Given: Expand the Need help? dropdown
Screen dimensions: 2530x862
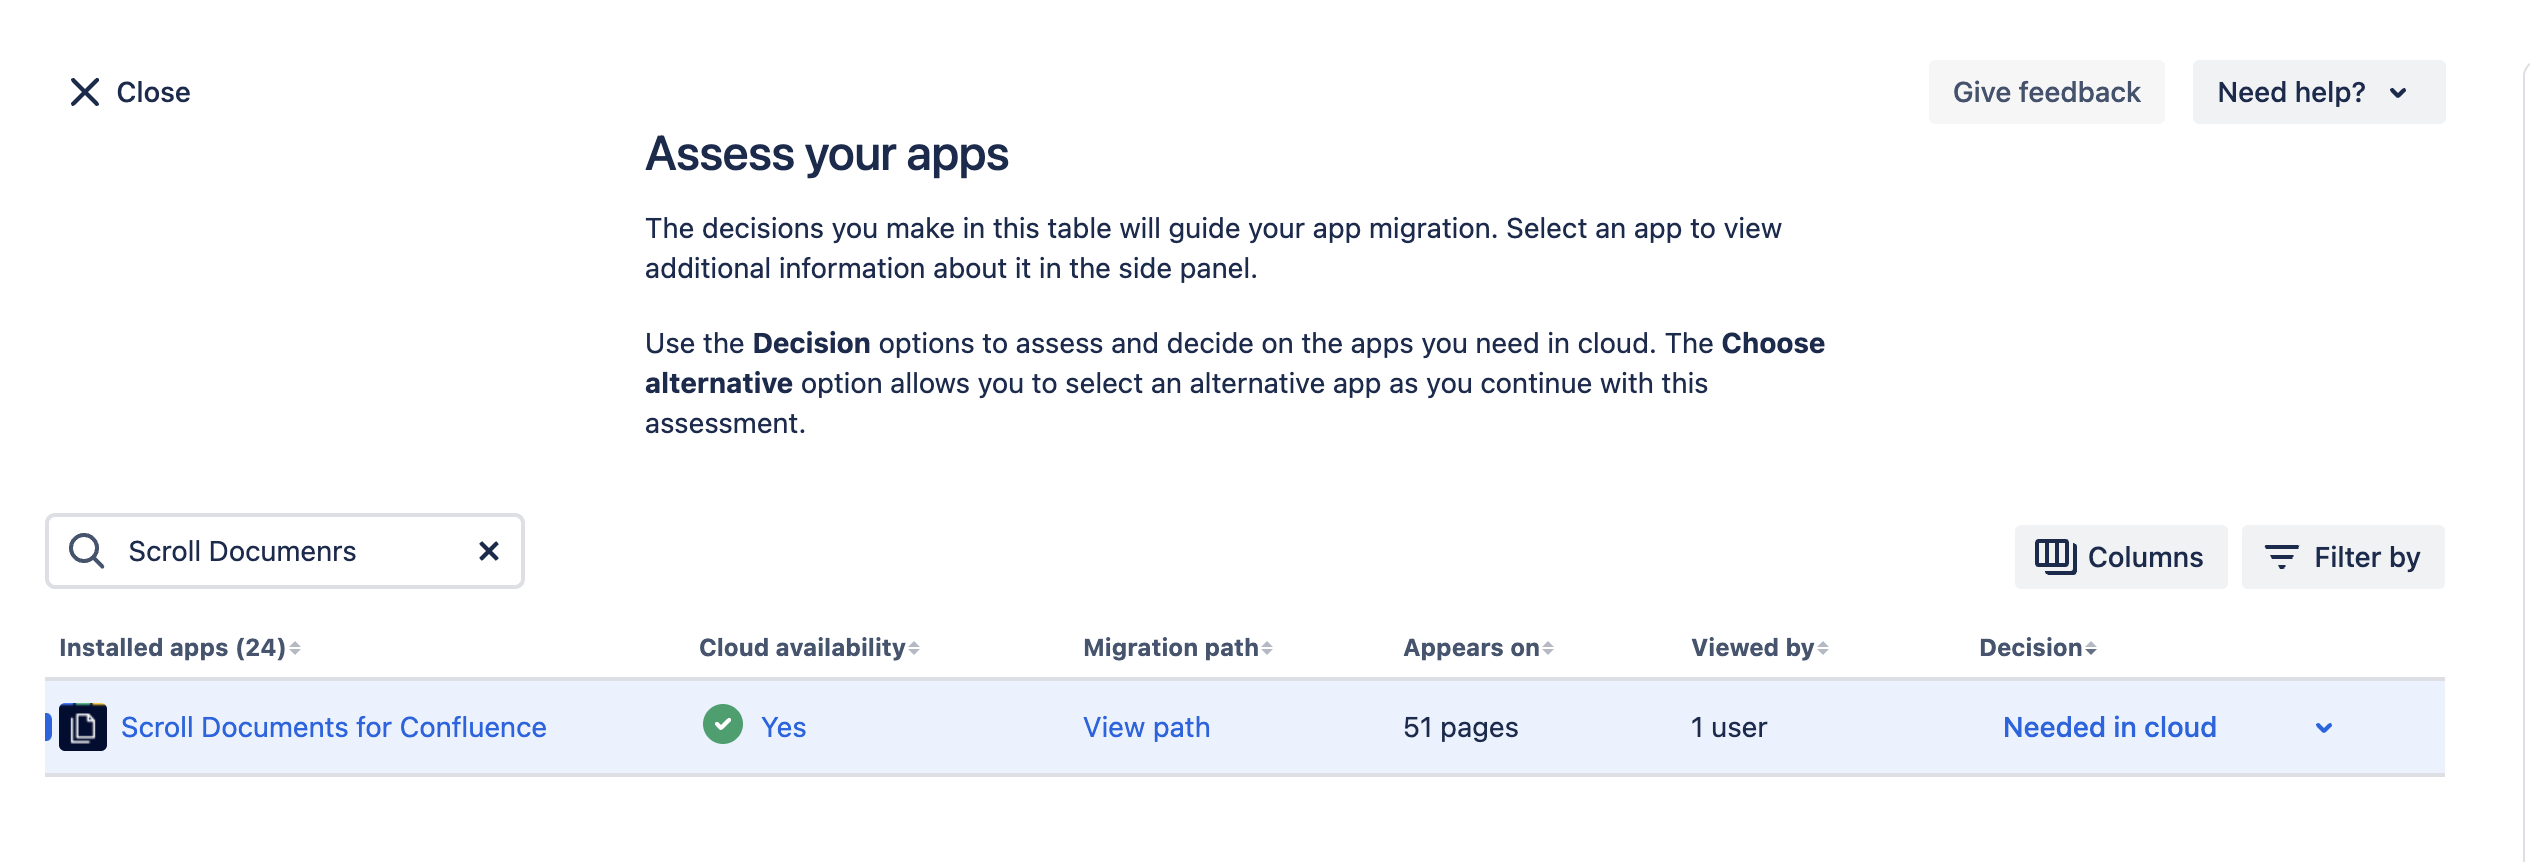Looking at the screenshot, I should click(x=2317, y=92).
